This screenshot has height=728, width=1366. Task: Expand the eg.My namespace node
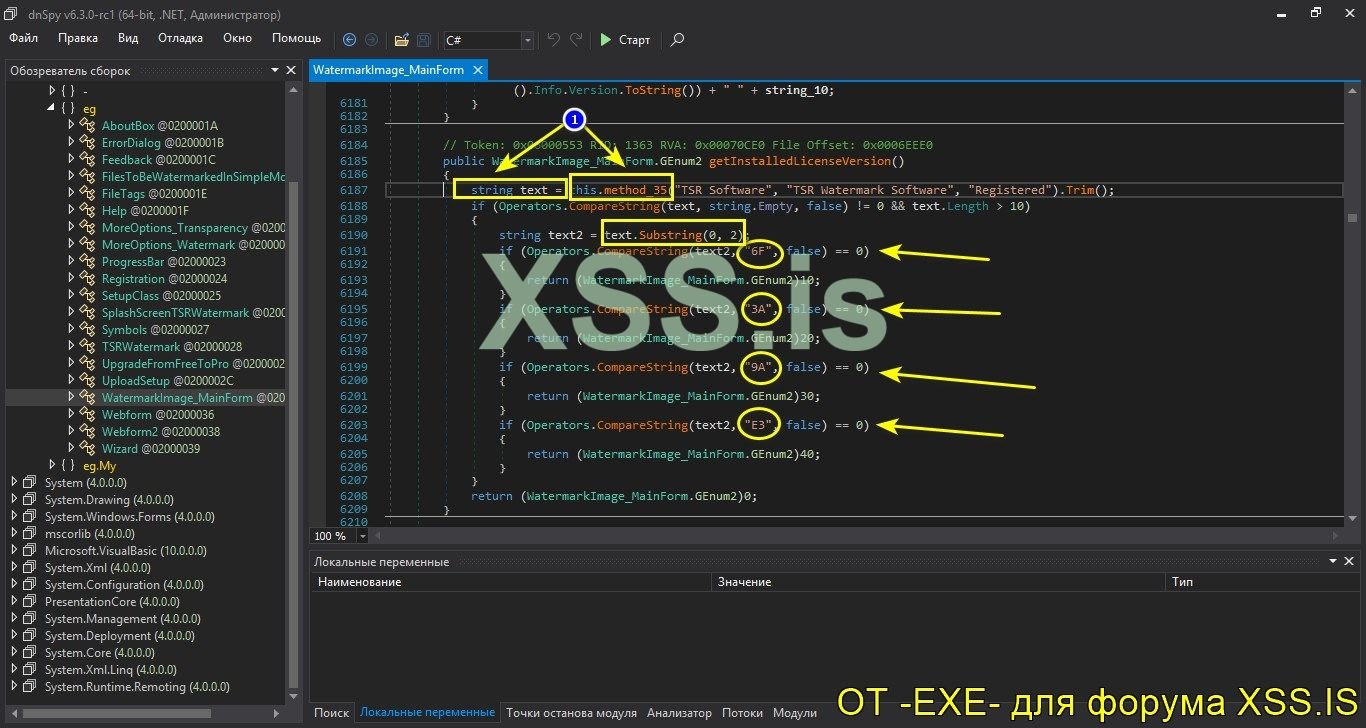tap(52, 465)
